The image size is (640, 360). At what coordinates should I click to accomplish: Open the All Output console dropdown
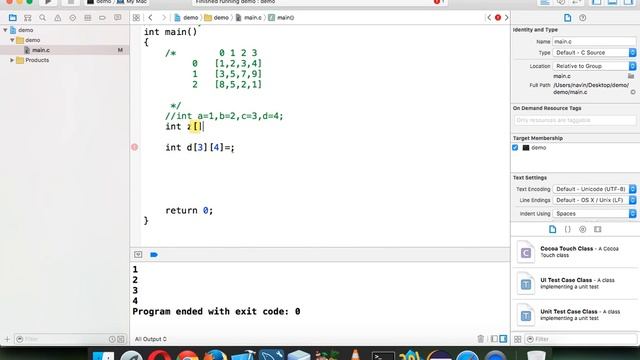[151, 339]
